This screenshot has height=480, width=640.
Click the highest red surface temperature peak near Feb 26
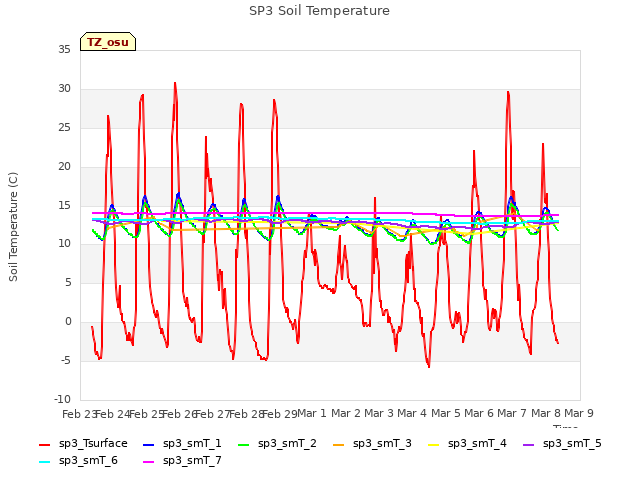click(x=175, y=83)
